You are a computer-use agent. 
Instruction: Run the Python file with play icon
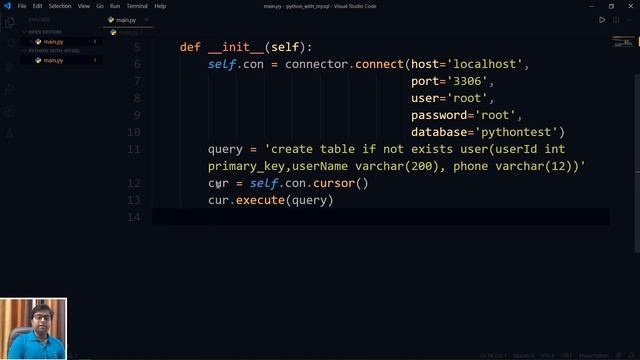tap(602, 20)
